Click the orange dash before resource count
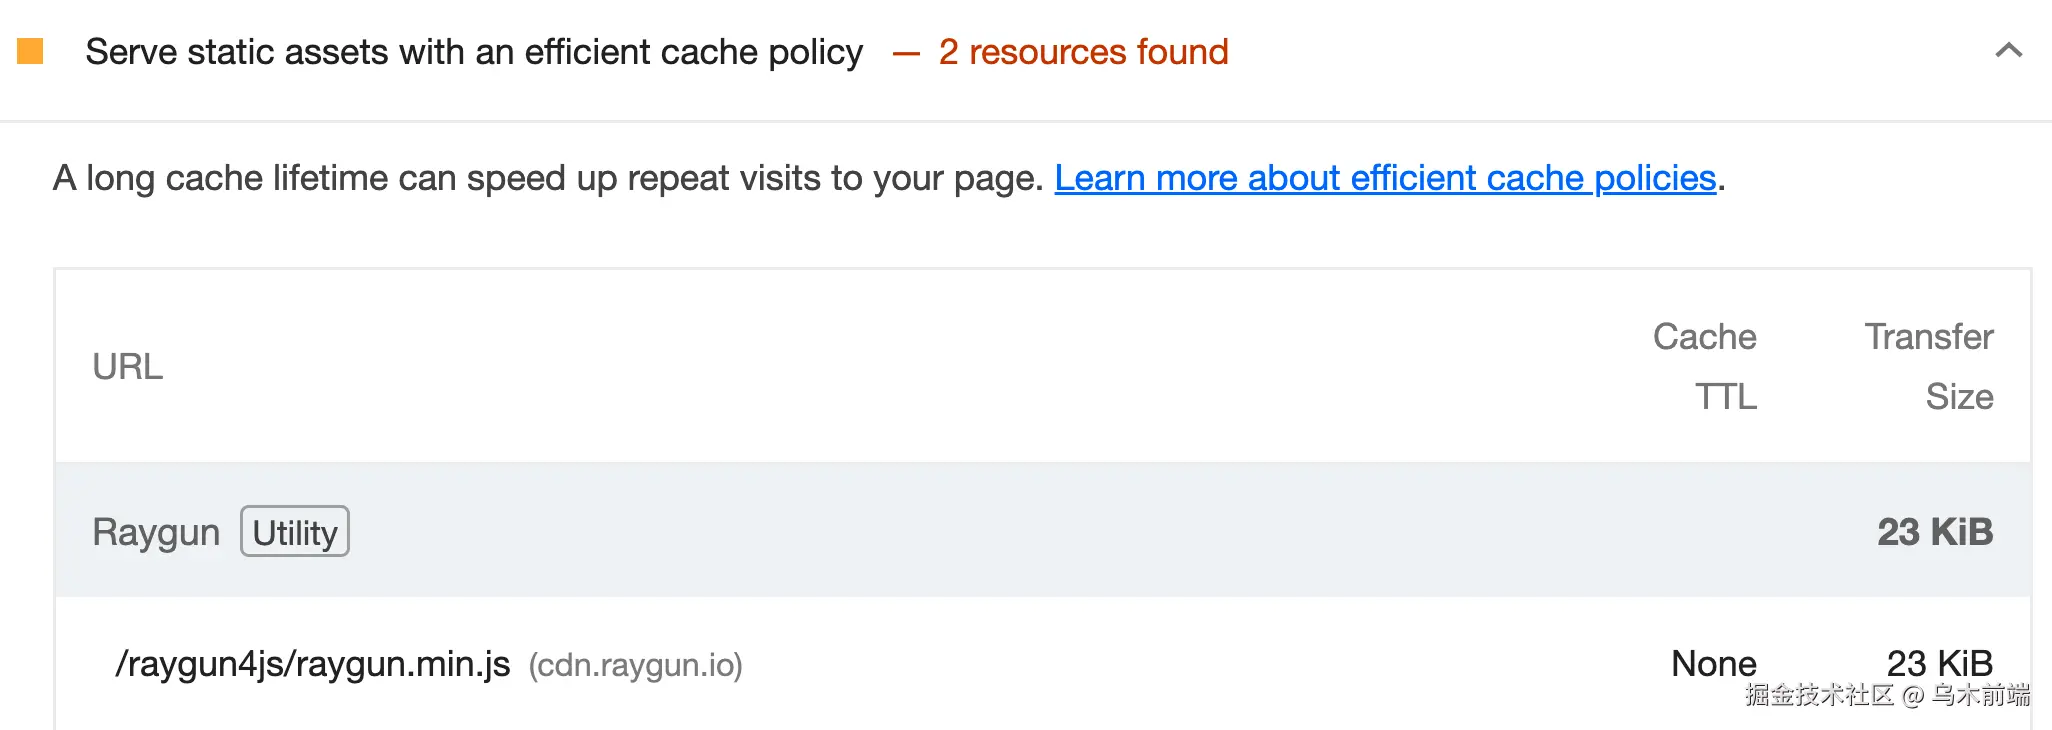Viewport: 2052px width, 730px height. tap(906, 53)
